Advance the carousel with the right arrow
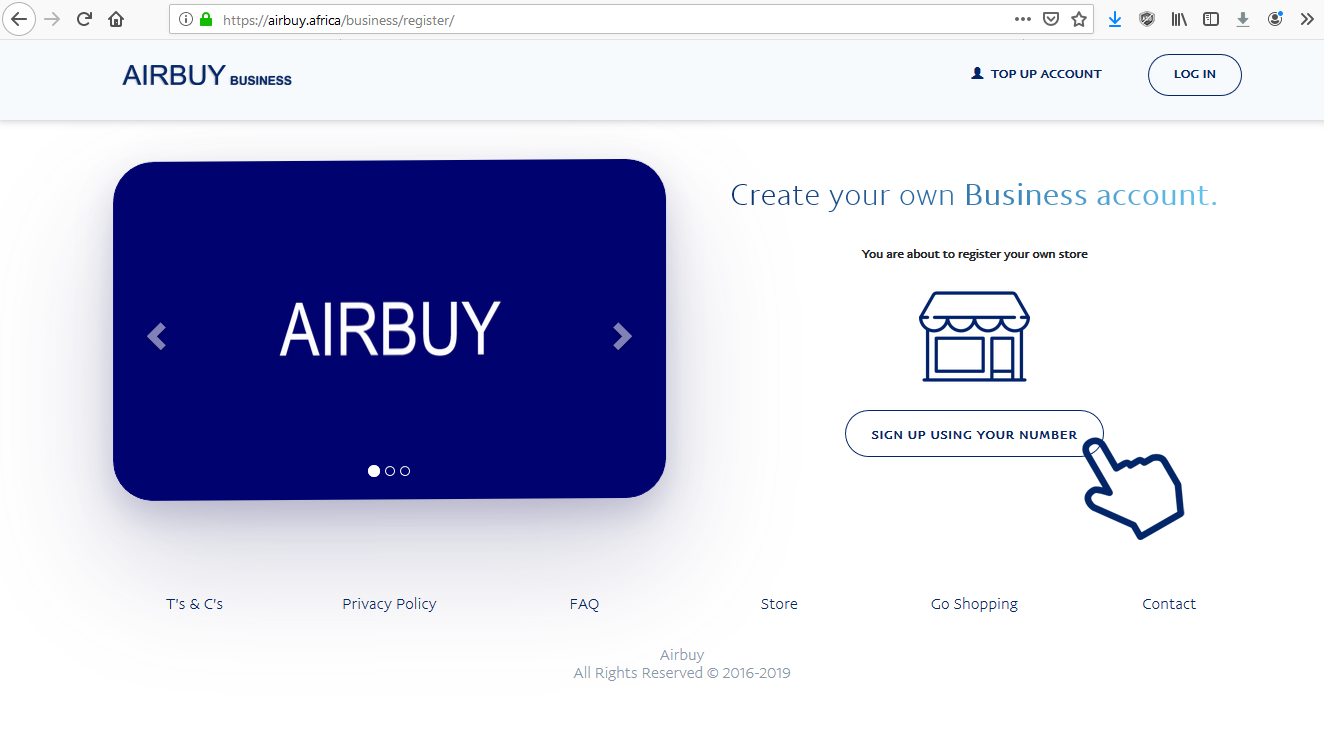 [622, 336]
